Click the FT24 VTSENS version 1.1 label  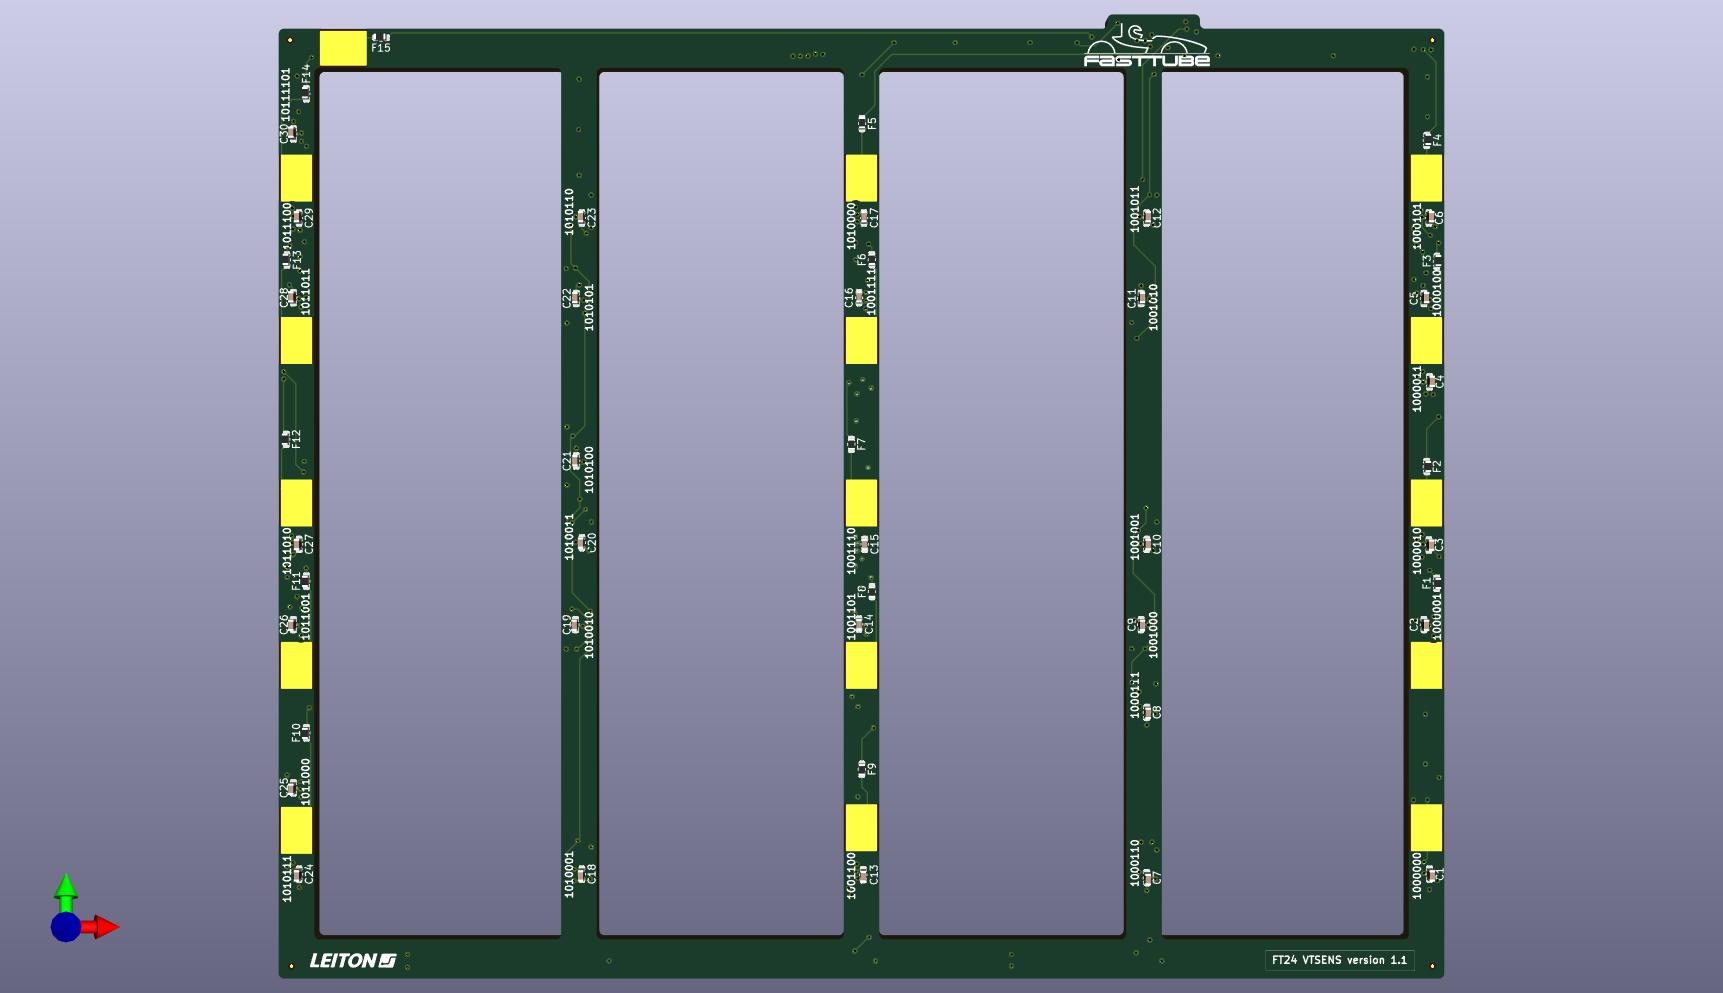pos(1339,960)
